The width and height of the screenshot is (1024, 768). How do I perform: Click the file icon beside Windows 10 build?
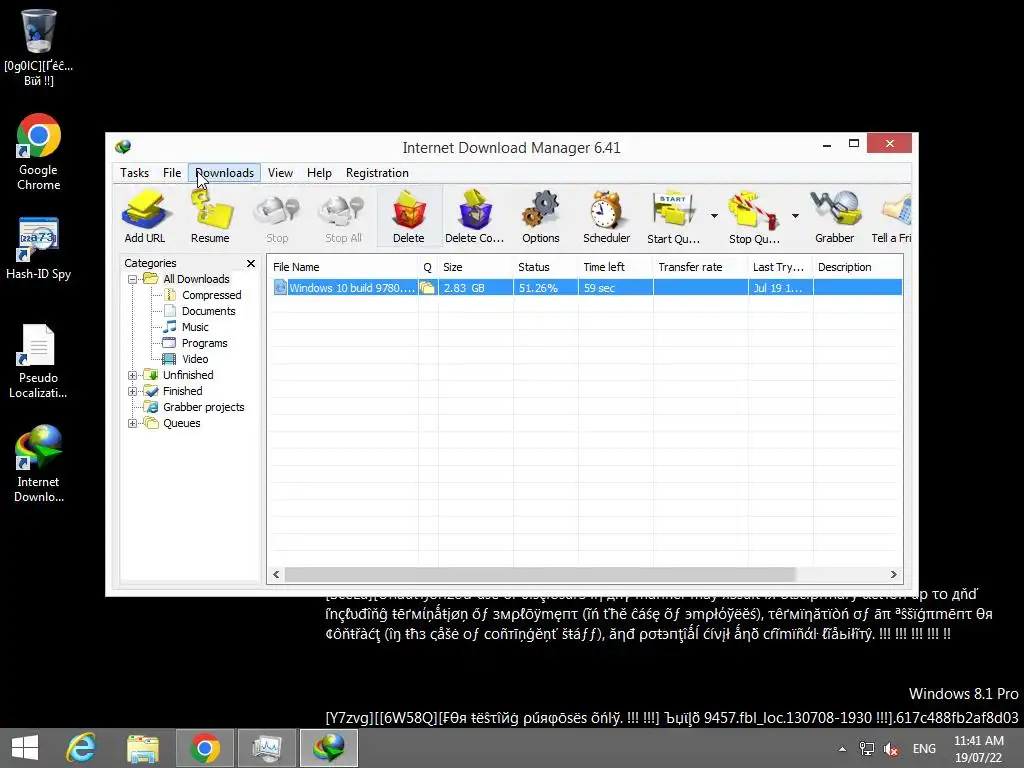point(280,287)
